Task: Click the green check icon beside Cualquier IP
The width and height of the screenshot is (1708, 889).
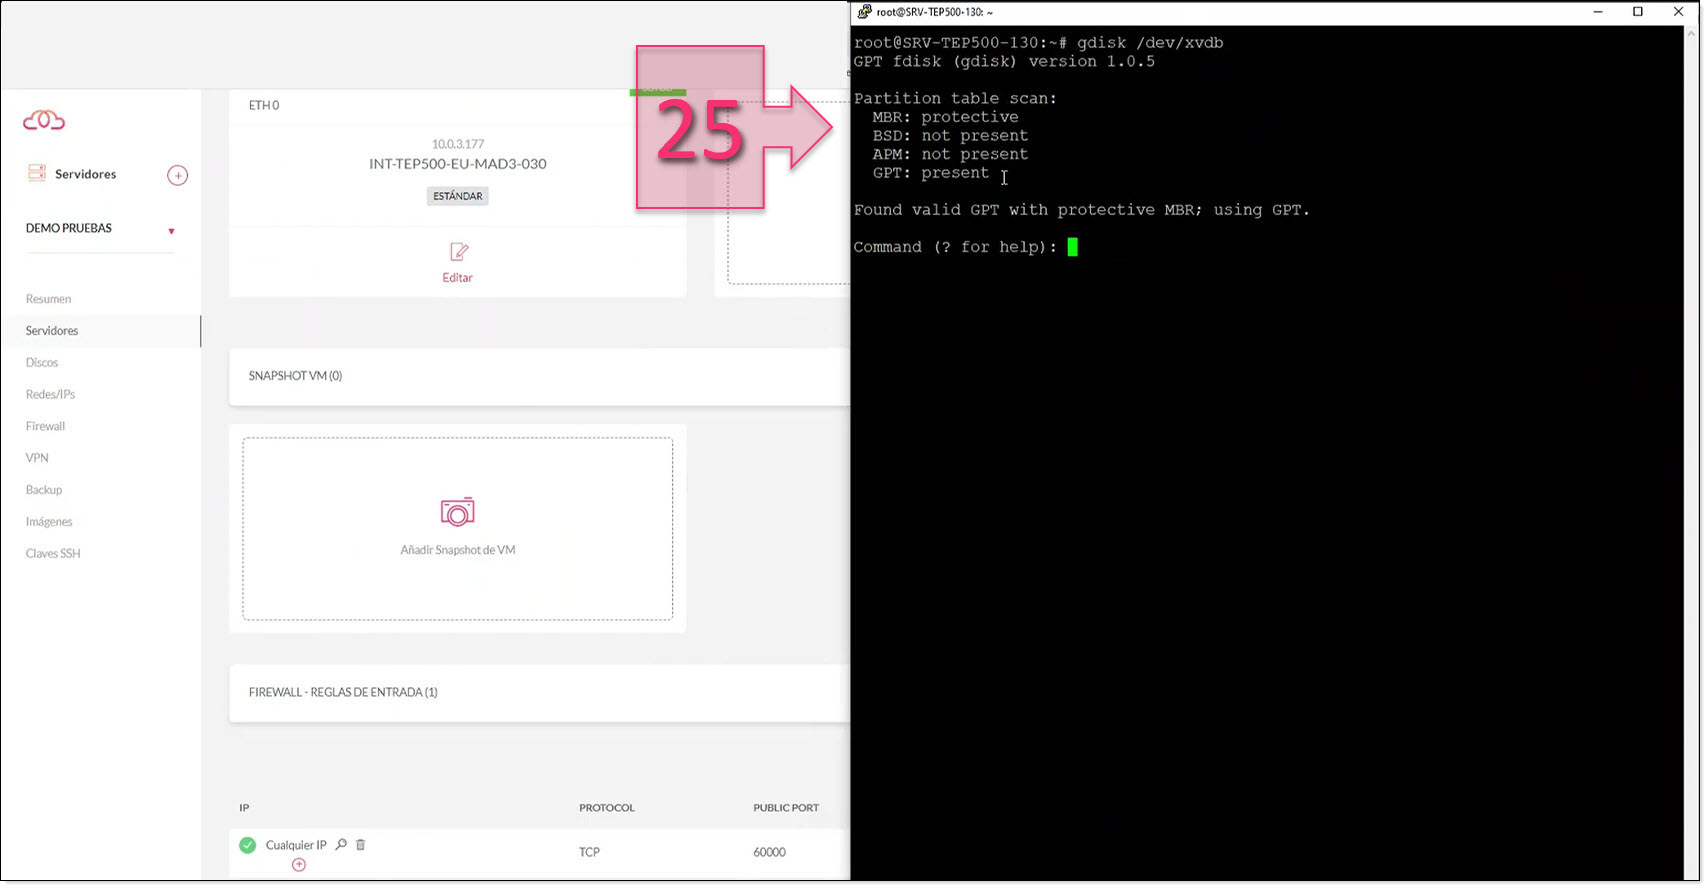Action: 248,845
